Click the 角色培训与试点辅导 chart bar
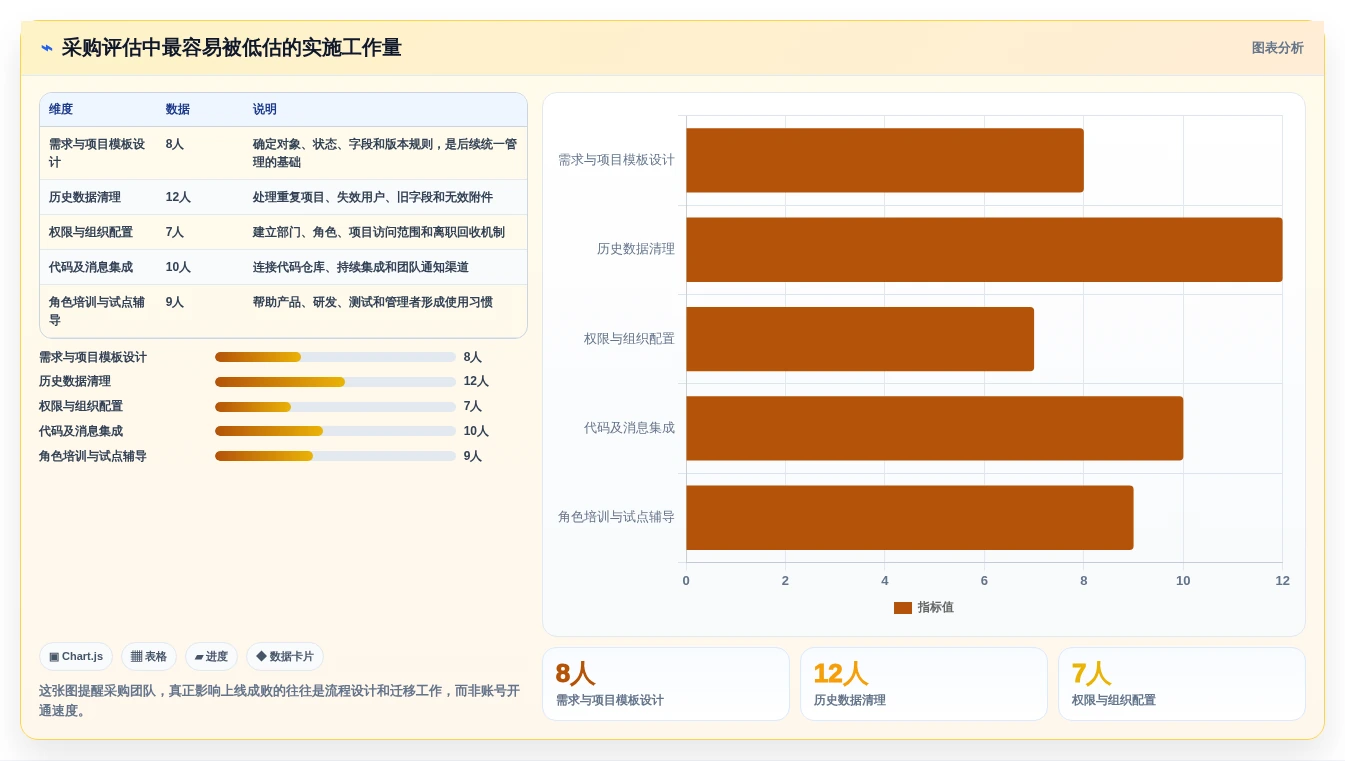The height and width of the screenshot is (761, 1345). coord(910,518)
